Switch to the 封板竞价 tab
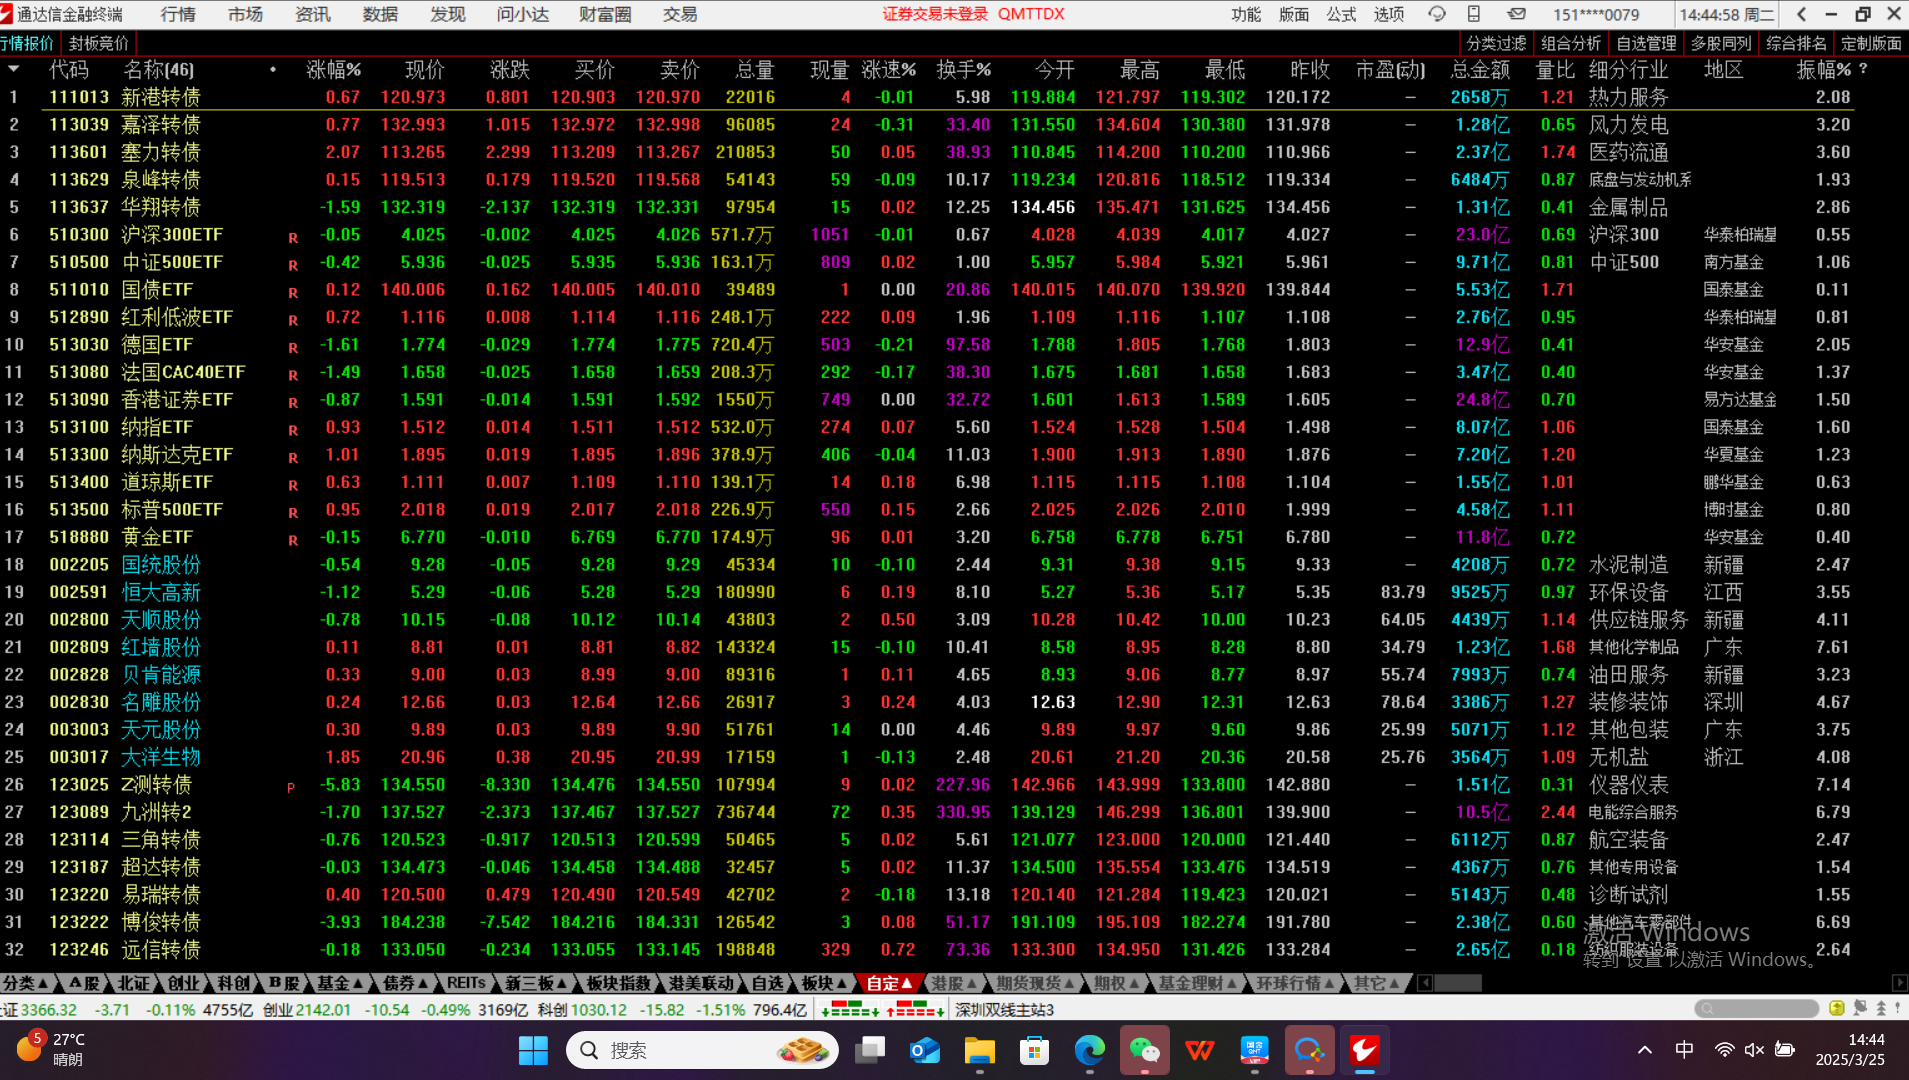 [98, 43]
